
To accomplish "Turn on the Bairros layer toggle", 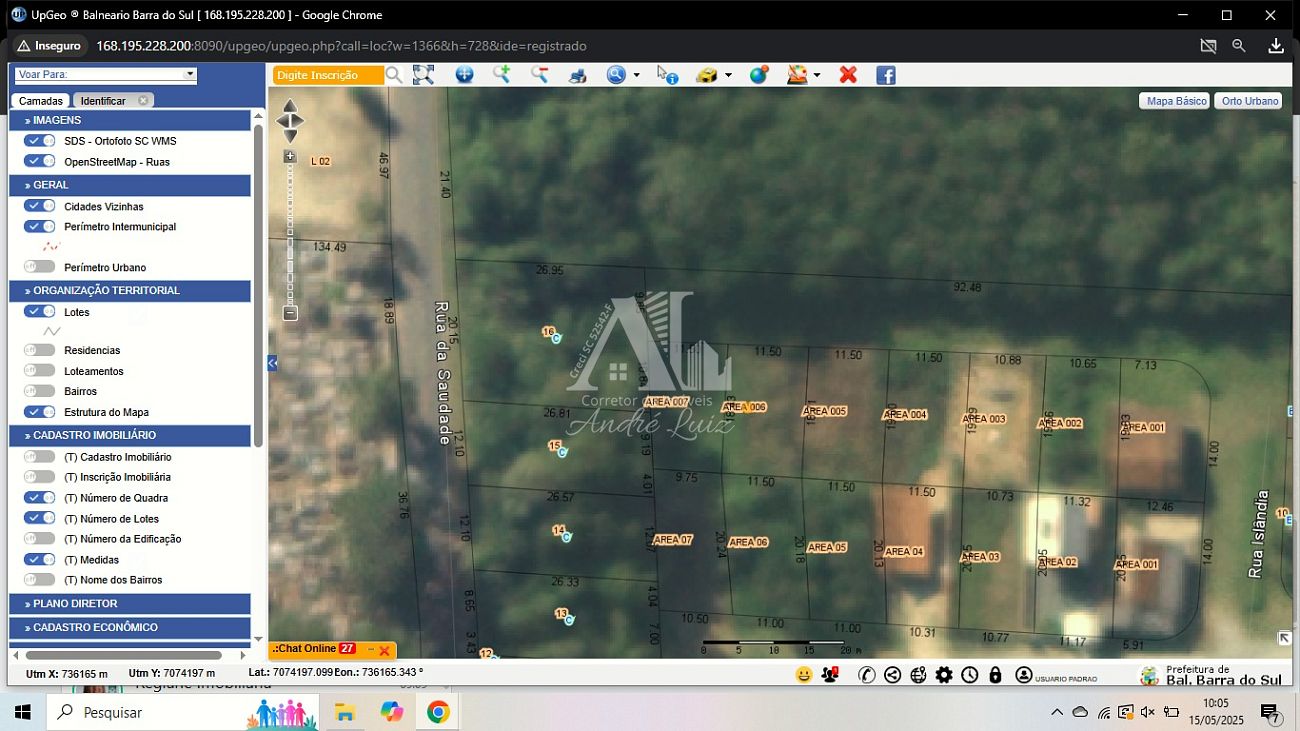I will pyautogui.click(x=40, y=391).
